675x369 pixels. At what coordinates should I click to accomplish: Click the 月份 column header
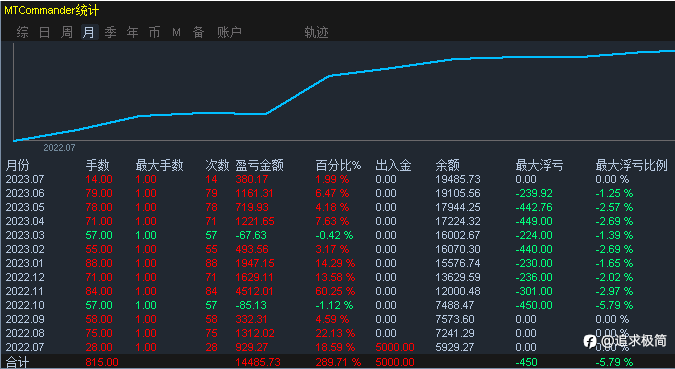pos(18,165)
